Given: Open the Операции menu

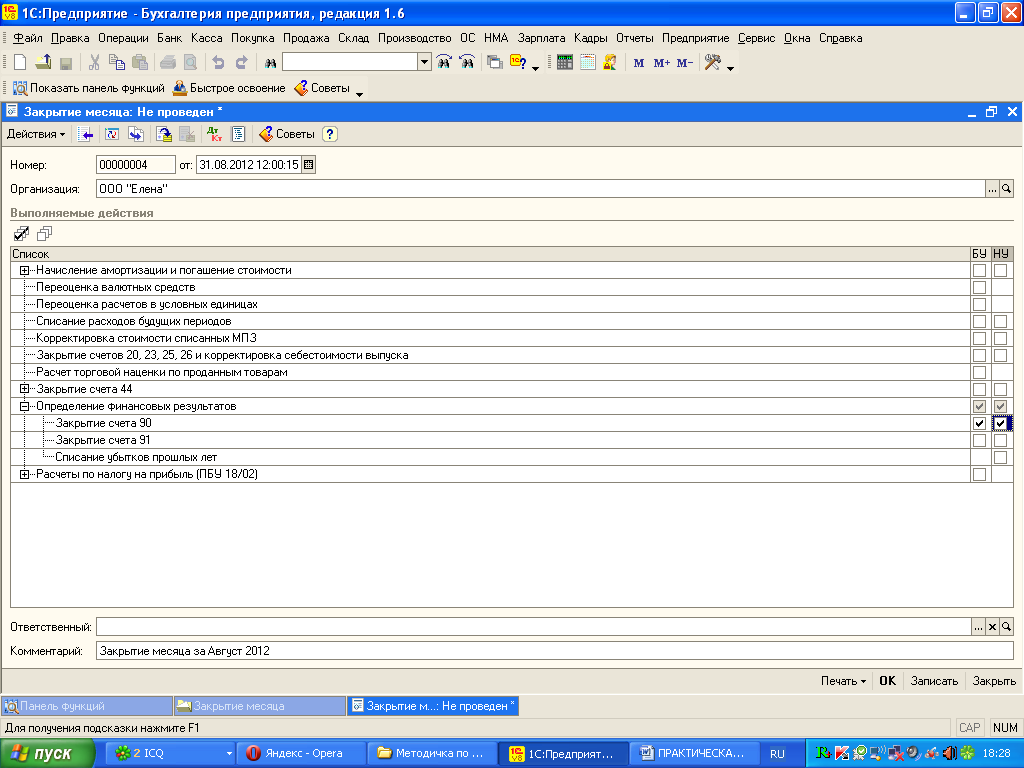Looking at the screenshot, I should [x=123, y=38].
